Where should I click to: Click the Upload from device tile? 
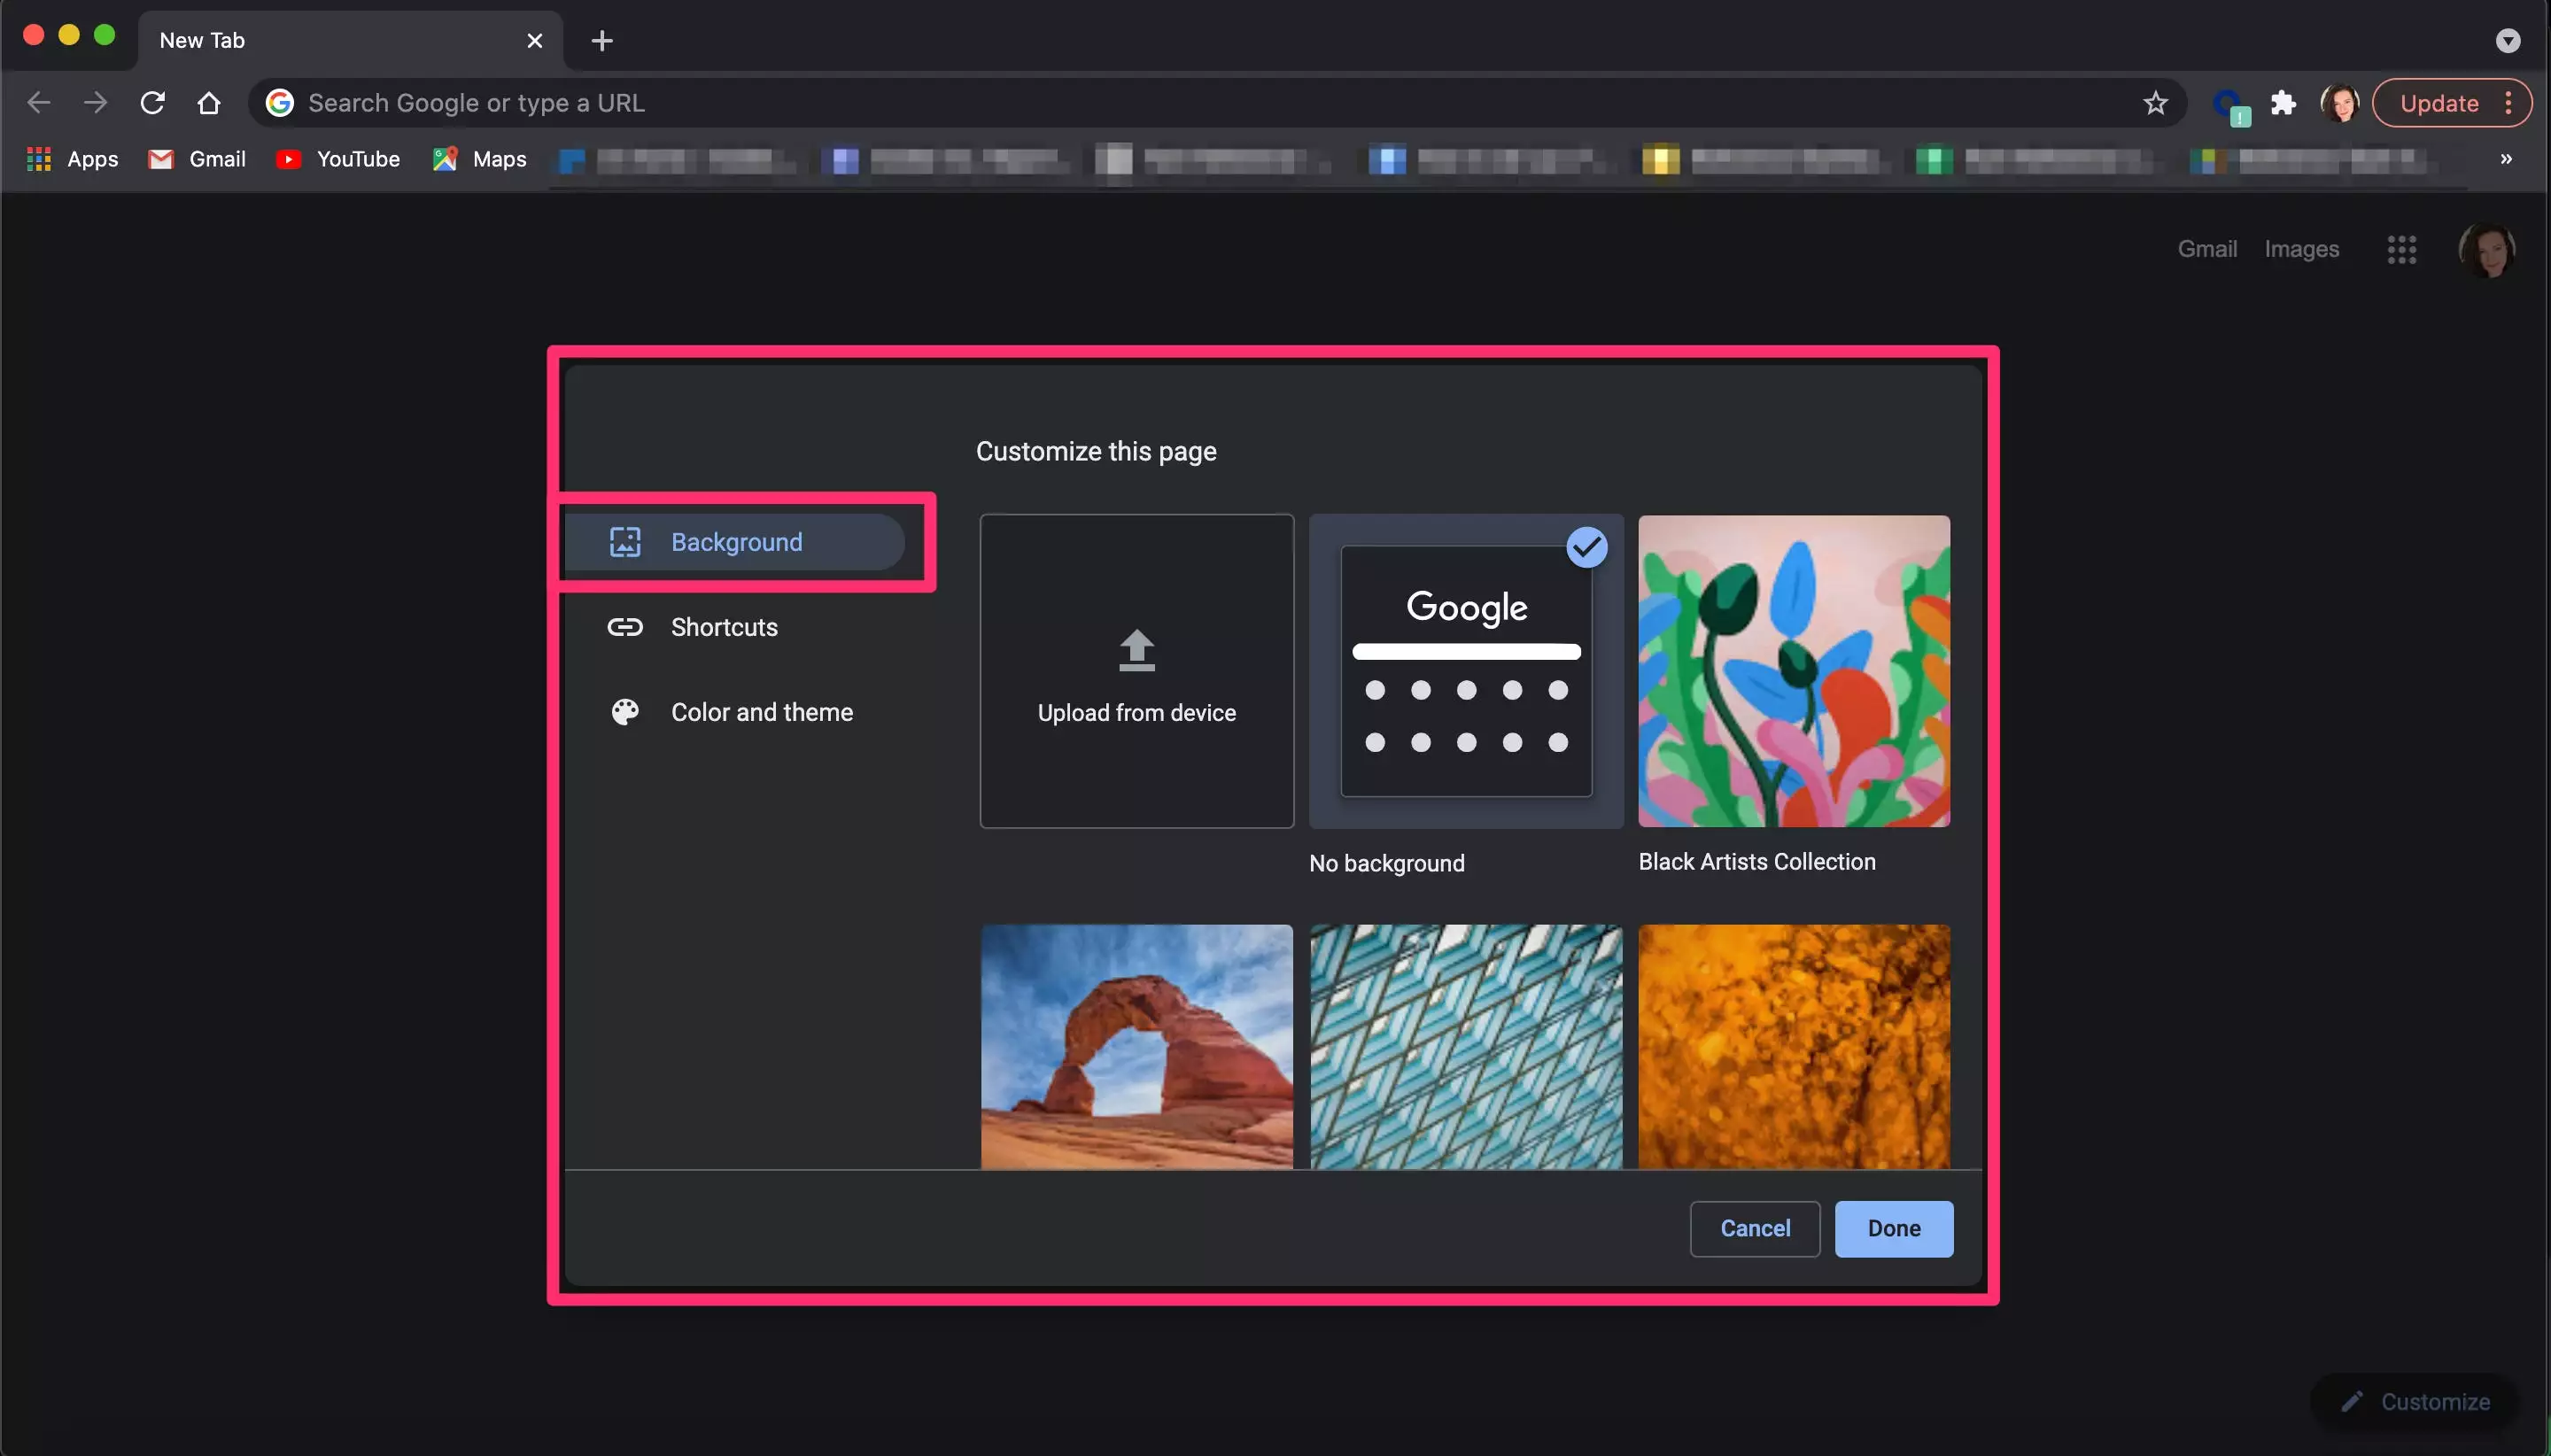1136,671
